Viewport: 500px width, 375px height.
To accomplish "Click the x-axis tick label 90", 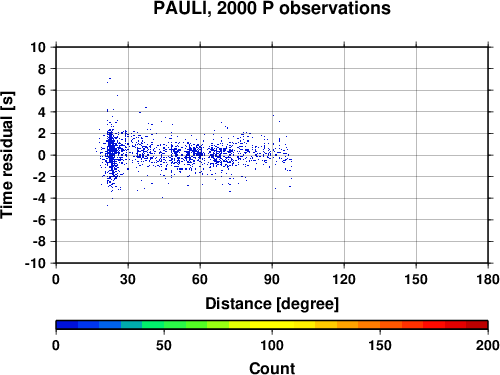I will tap(272, 279).
